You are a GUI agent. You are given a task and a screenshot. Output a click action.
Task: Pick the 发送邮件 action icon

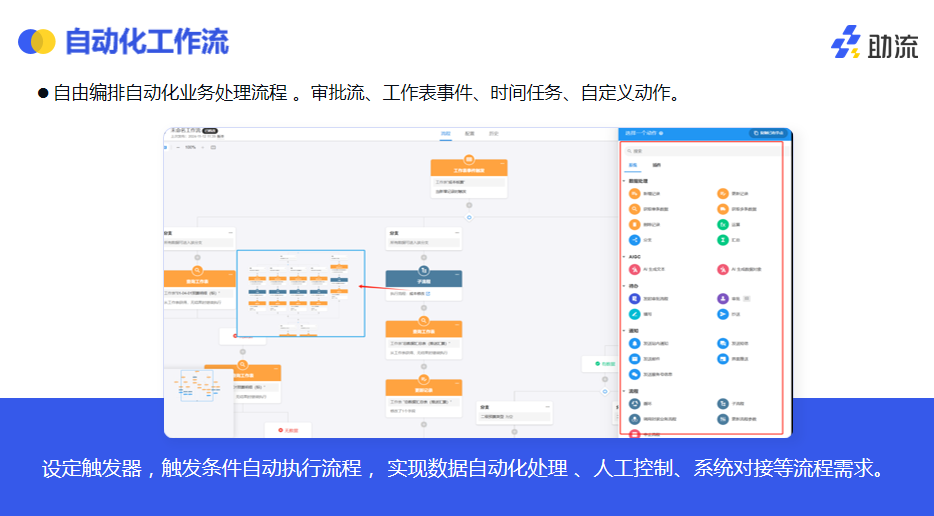[x=634, y=358]
